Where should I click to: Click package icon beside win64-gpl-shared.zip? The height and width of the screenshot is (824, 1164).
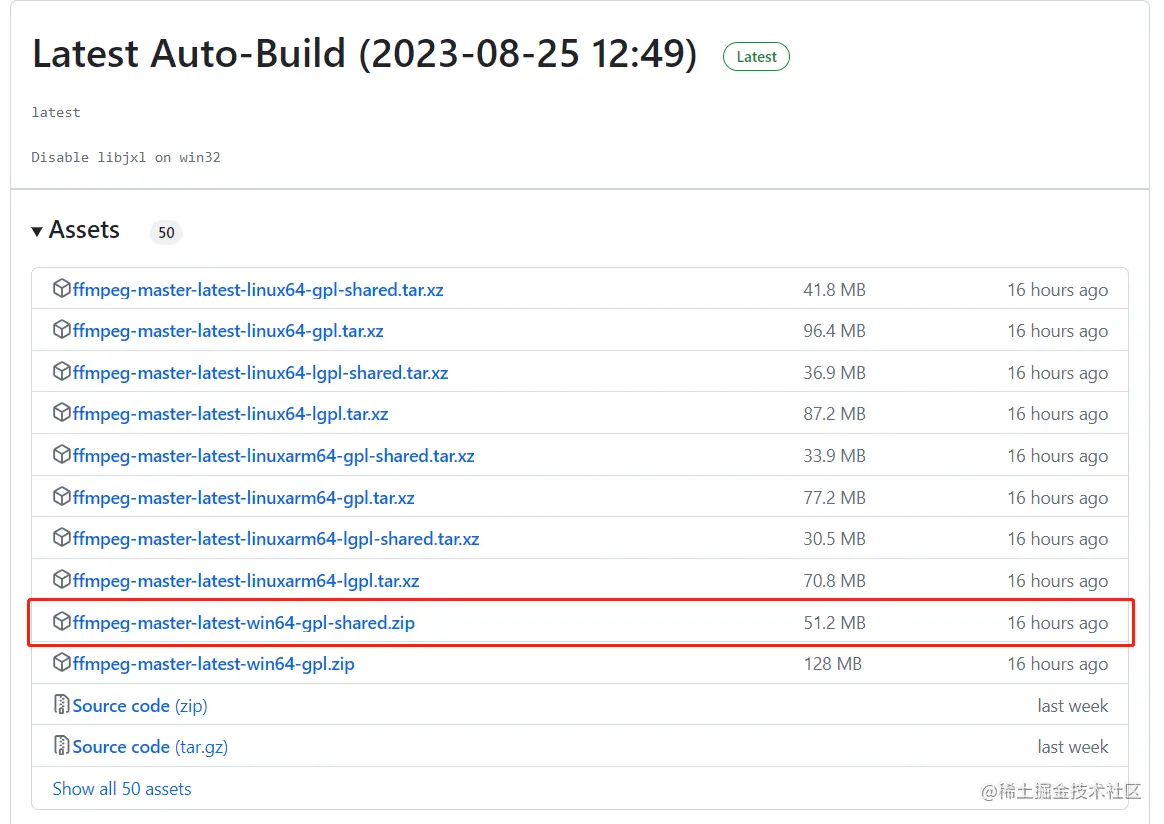62,622
